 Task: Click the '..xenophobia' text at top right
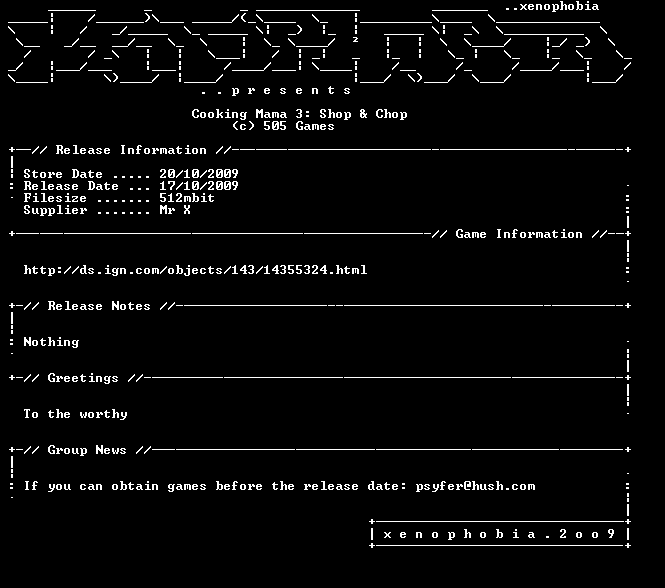[551, 6]
